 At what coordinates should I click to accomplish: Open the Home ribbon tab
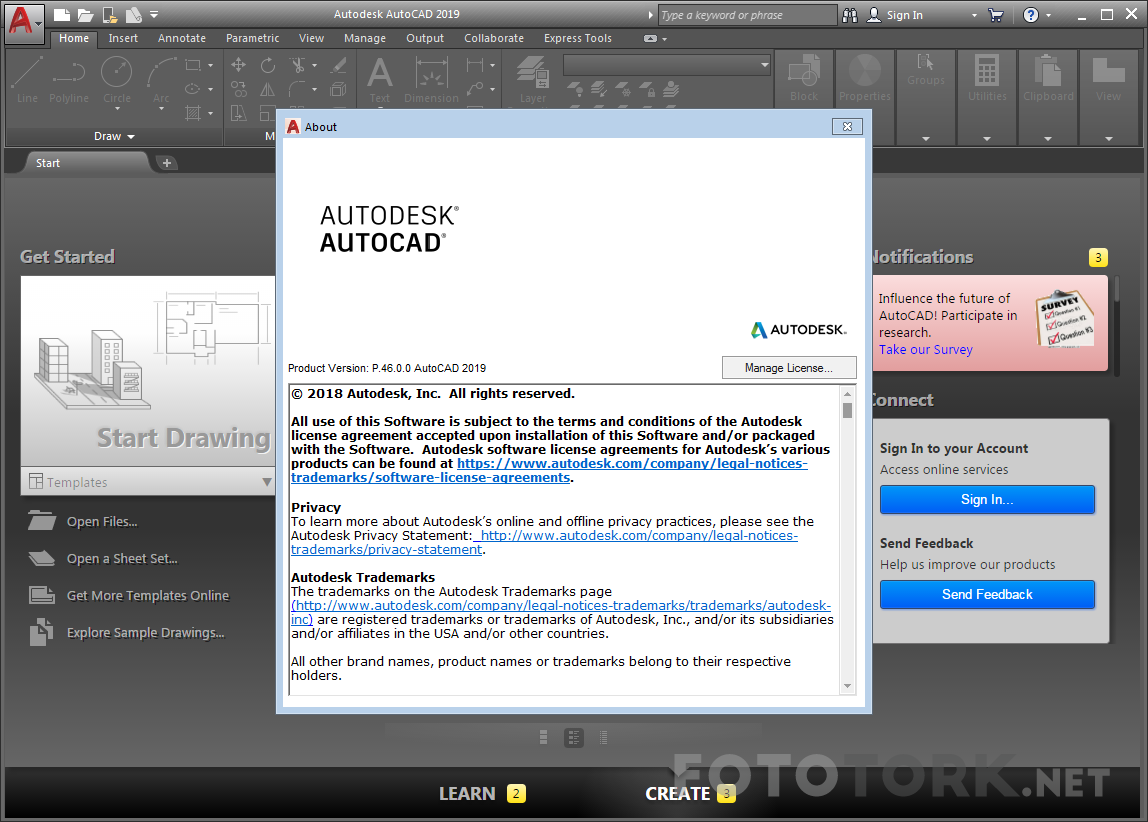pos(74,38)
